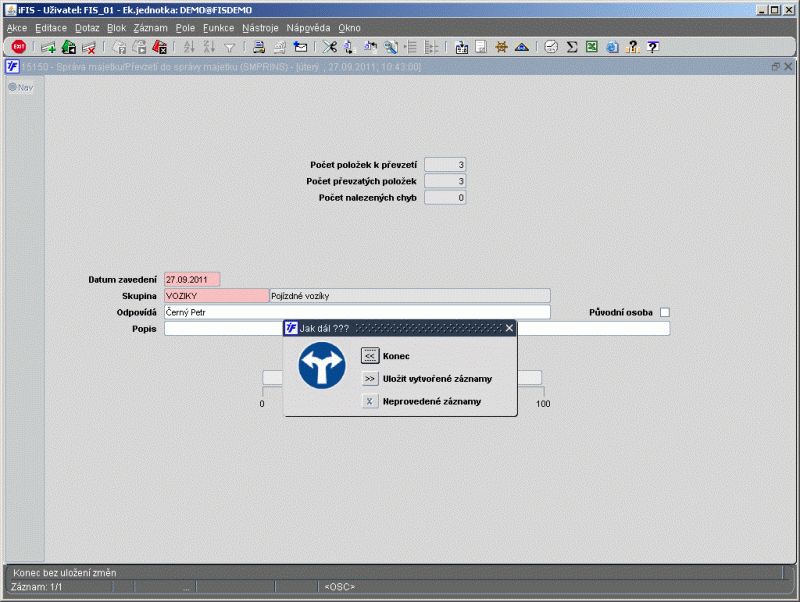This screenshot has width=800, height=602.
Task: Click the iF icon in inner title bar
Action: 12,67
